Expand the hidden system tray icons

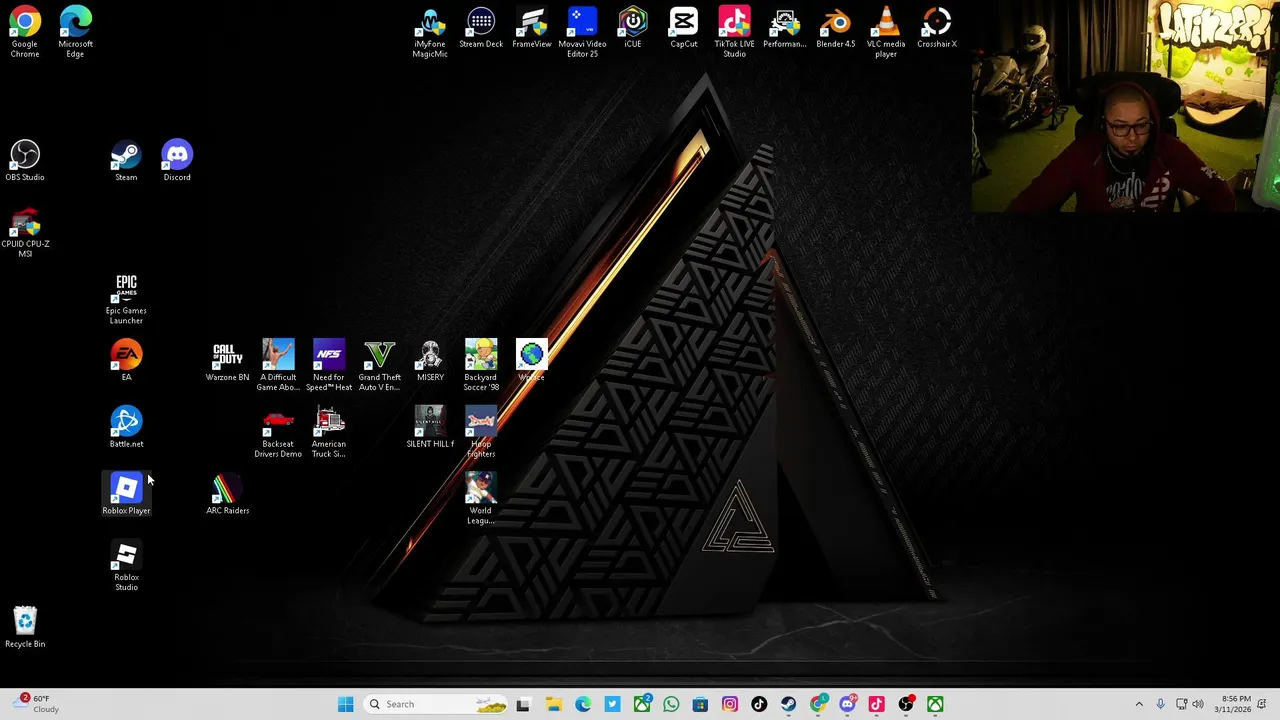coord(1139,704)
